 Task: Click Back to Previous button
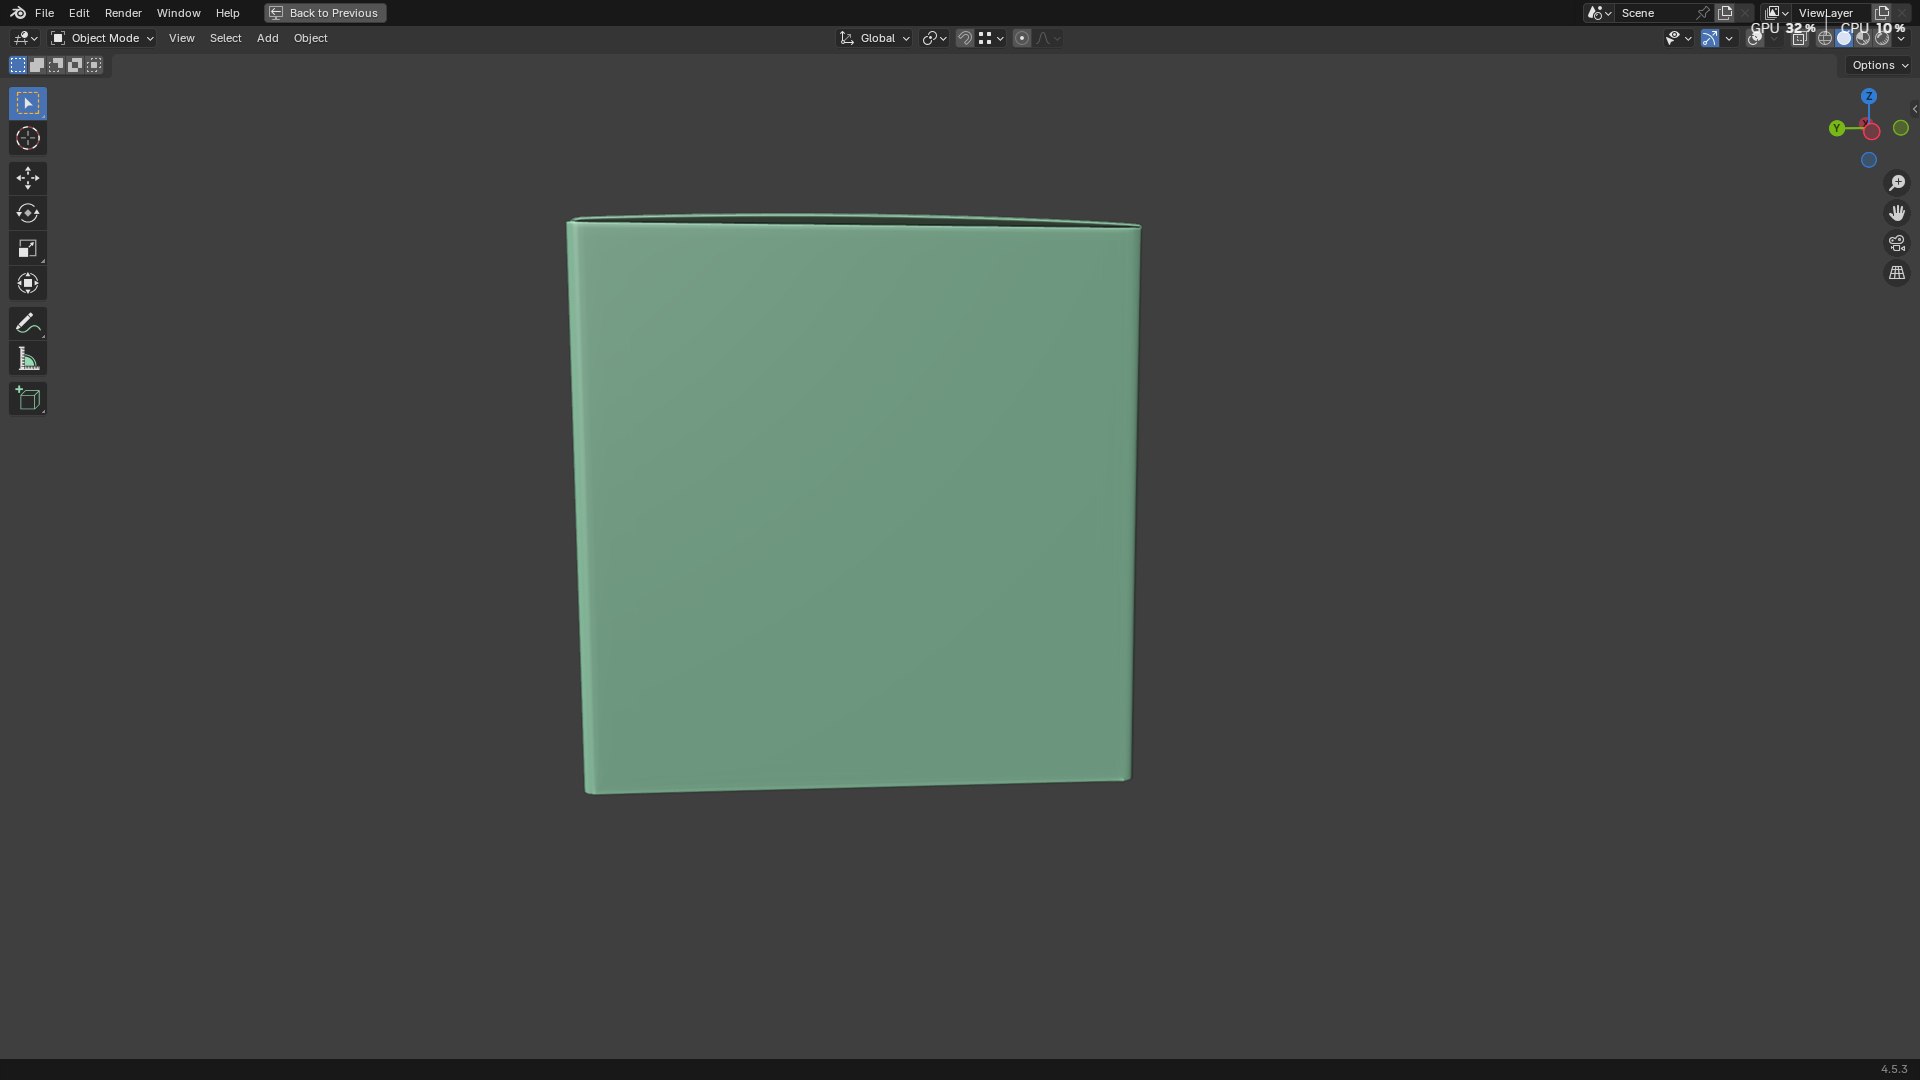coord(325,13)
